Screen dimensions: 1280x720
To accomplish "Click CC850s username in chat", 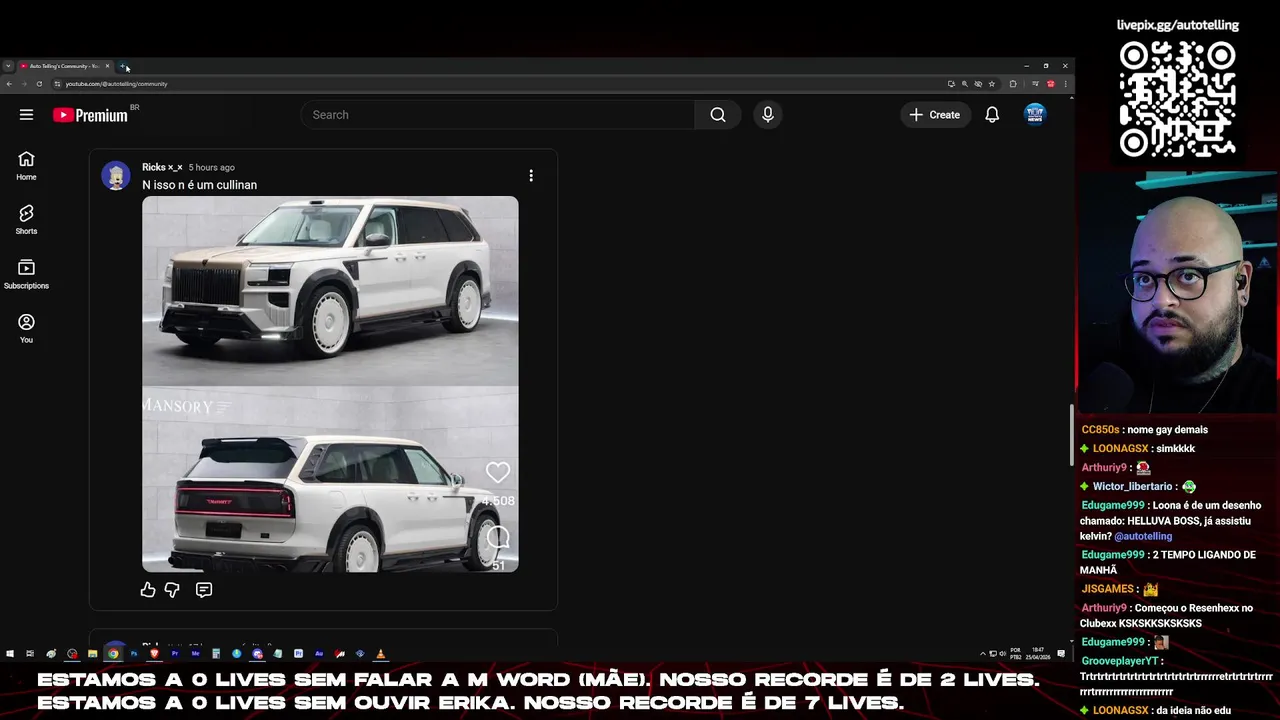I will (1100, 430).
